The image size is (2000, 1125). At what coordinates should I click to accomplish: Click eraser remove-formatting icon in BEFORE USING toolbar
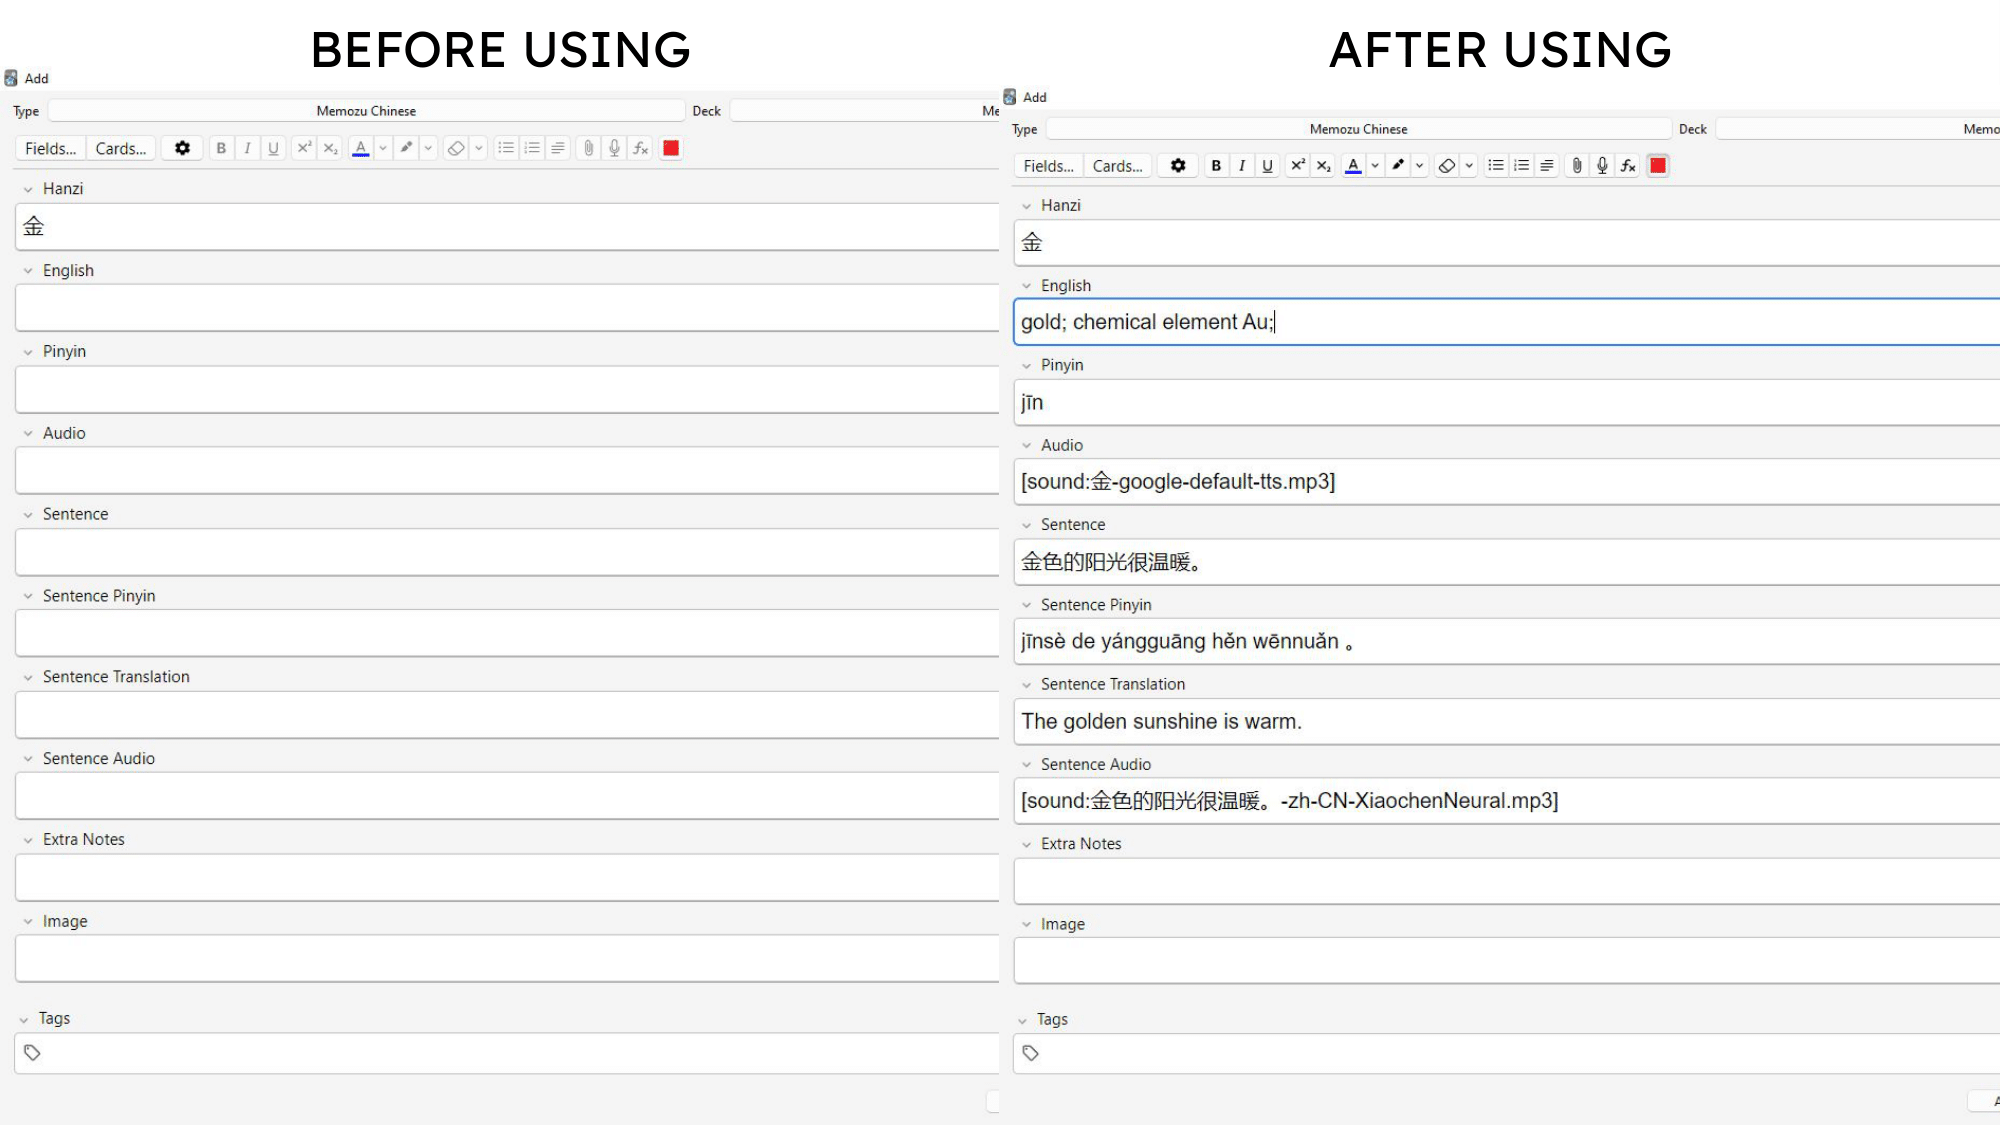point(456,148)
